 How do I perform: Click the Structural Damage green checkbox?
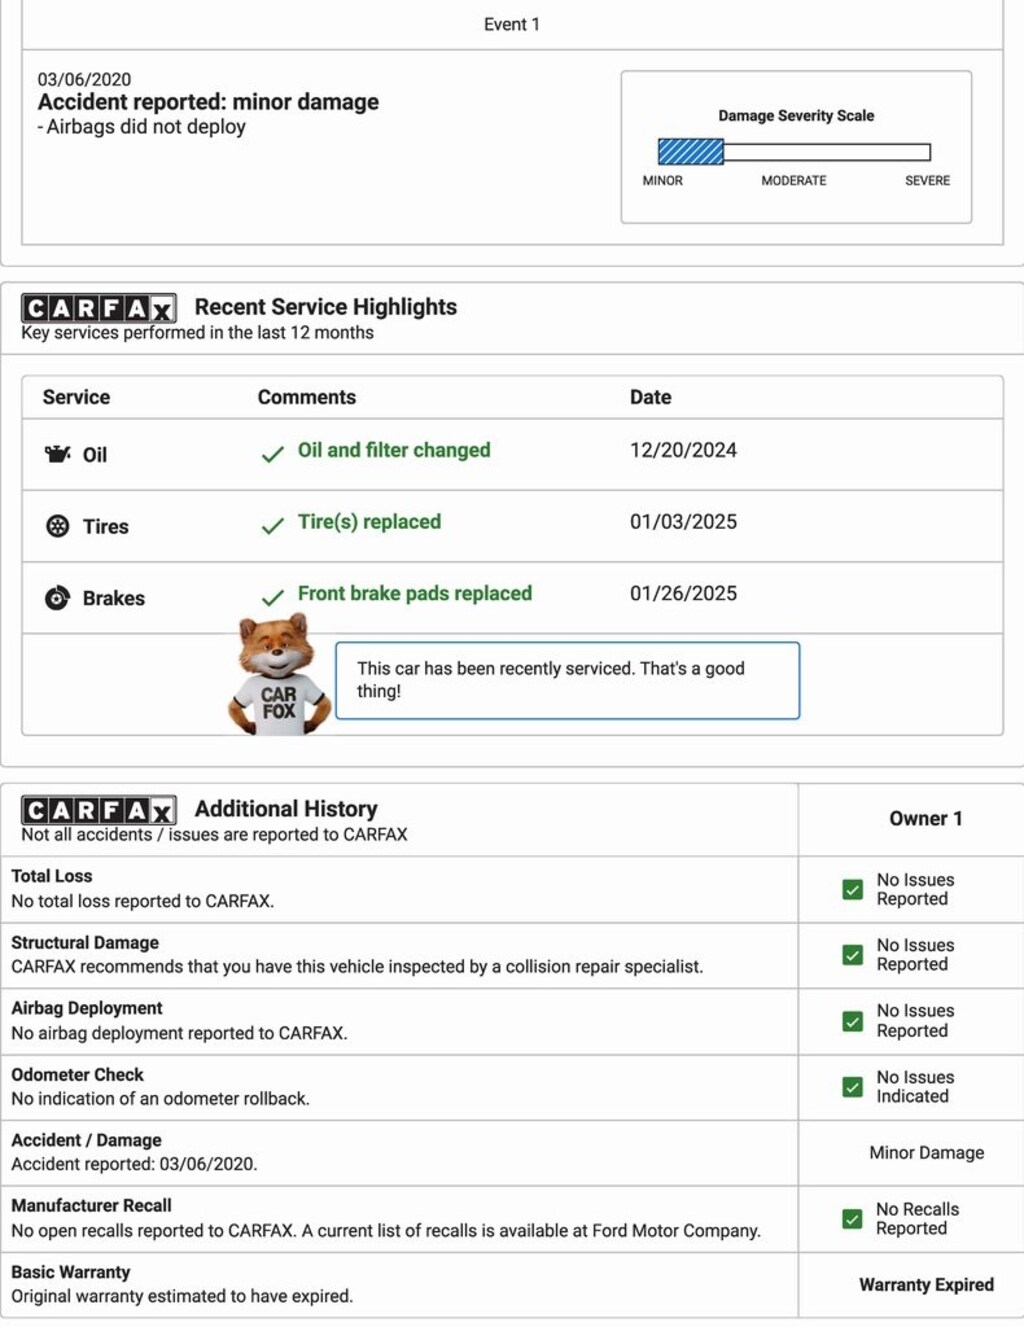[853, 955]
